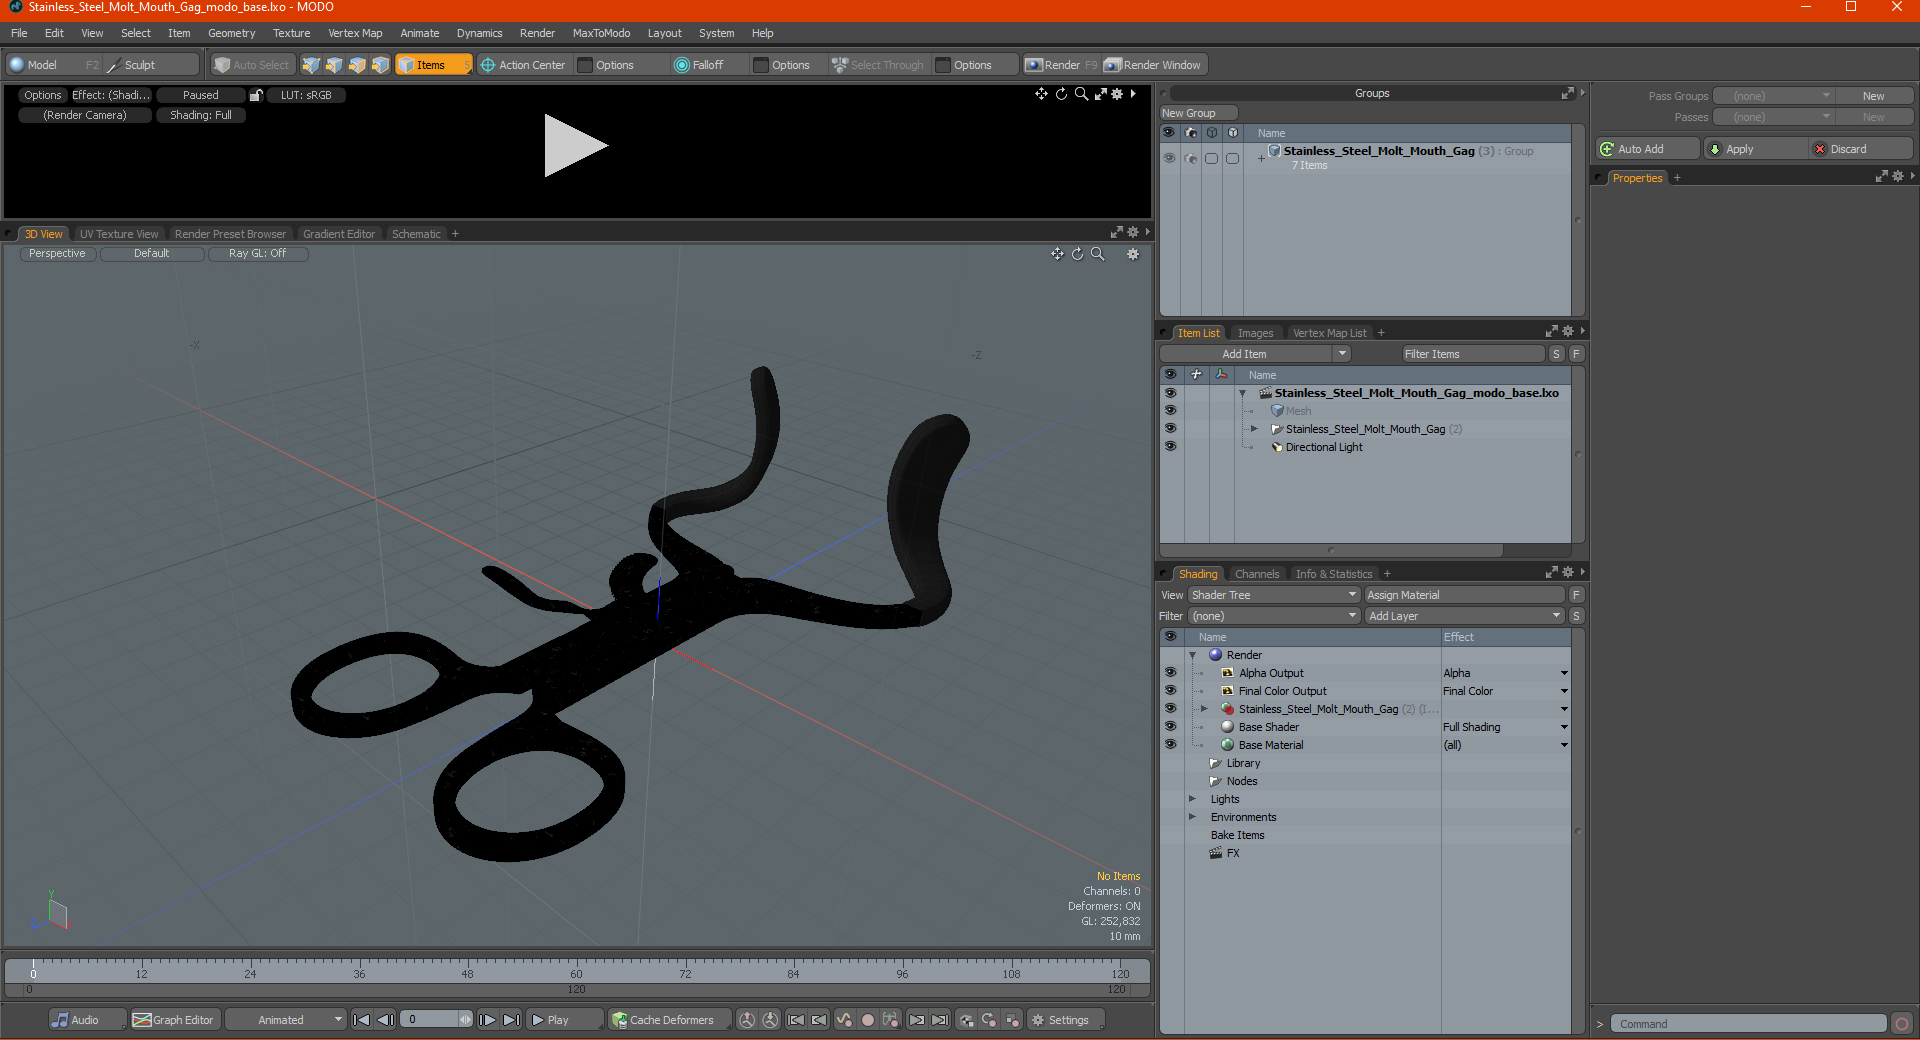Click the Apply button
Screen dimensions: 1920x1040
(1756, 149)
